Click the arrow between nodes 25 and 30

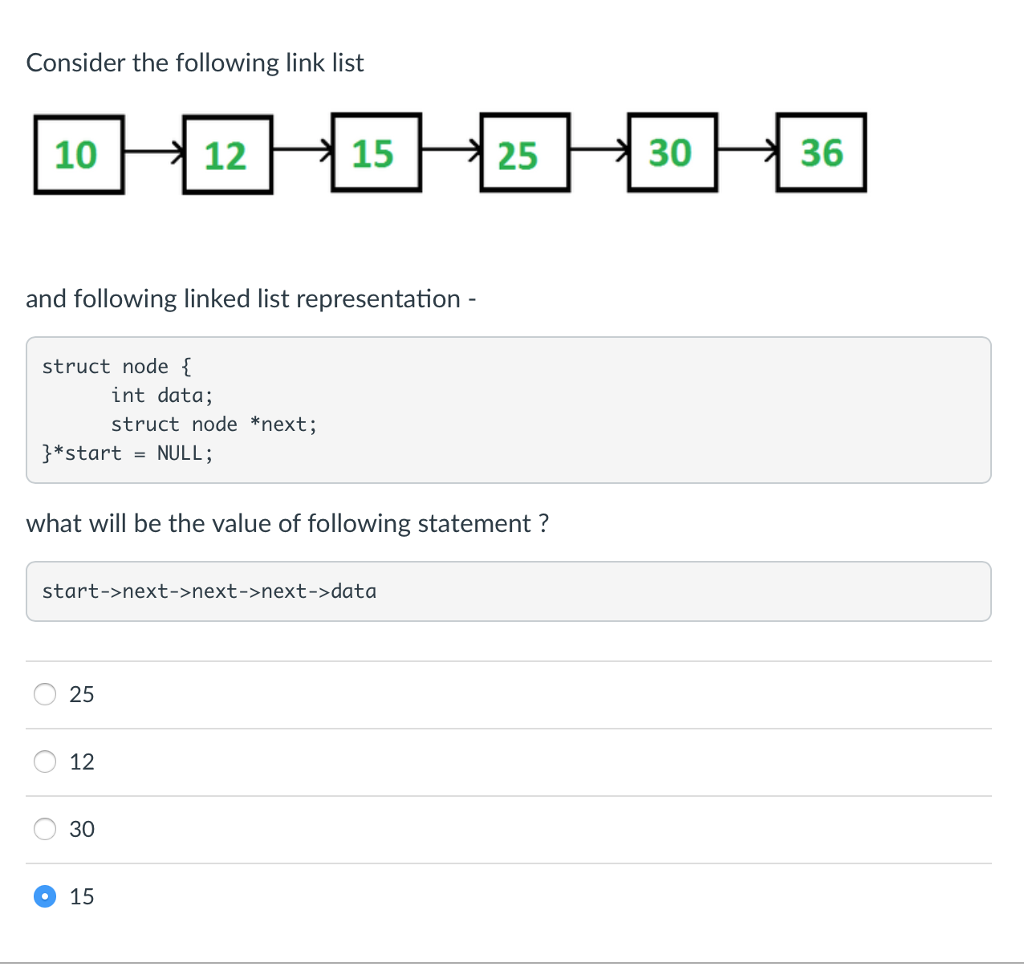599,150
